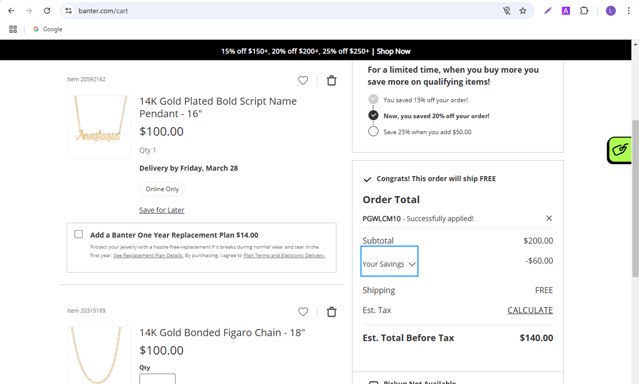Open the Google bookmark
Image resolution: width=639 pixels, height=384 pixels.
(x=48, y=29)
